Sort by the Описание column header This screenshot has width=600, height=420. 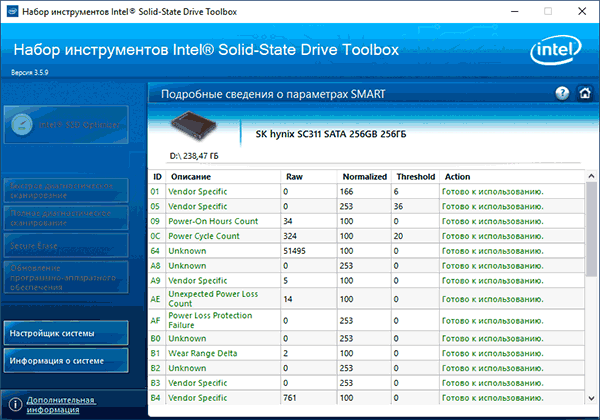(x=223, y=177)
